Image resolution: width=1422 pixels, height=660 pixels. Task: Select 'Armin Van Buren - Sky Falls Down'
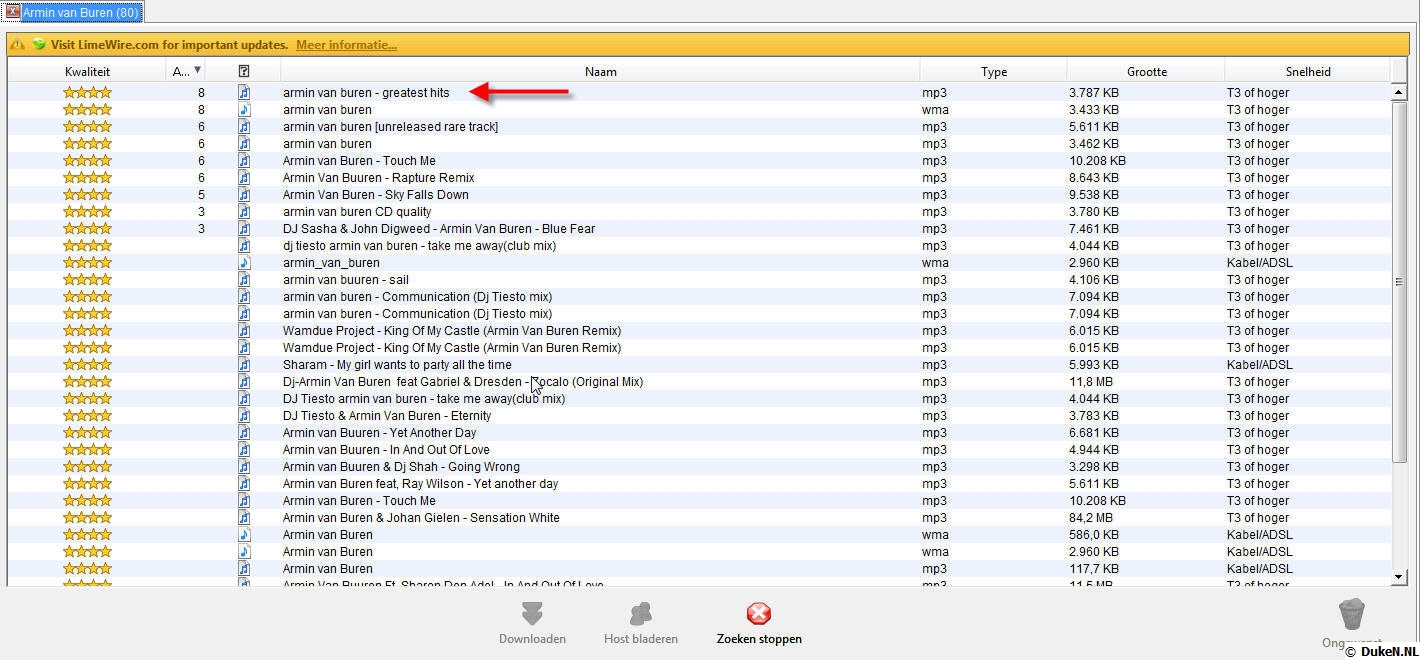pos(375,195)
